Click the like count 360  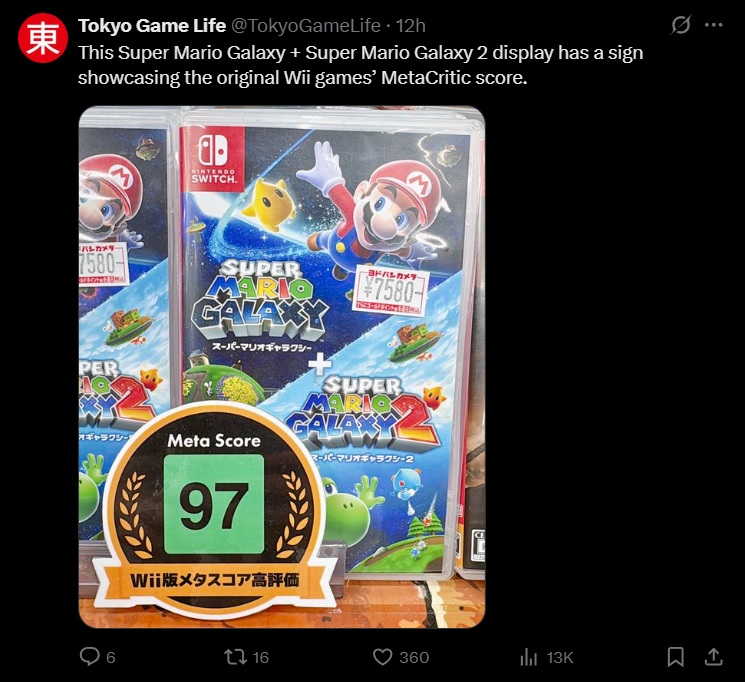414,657
